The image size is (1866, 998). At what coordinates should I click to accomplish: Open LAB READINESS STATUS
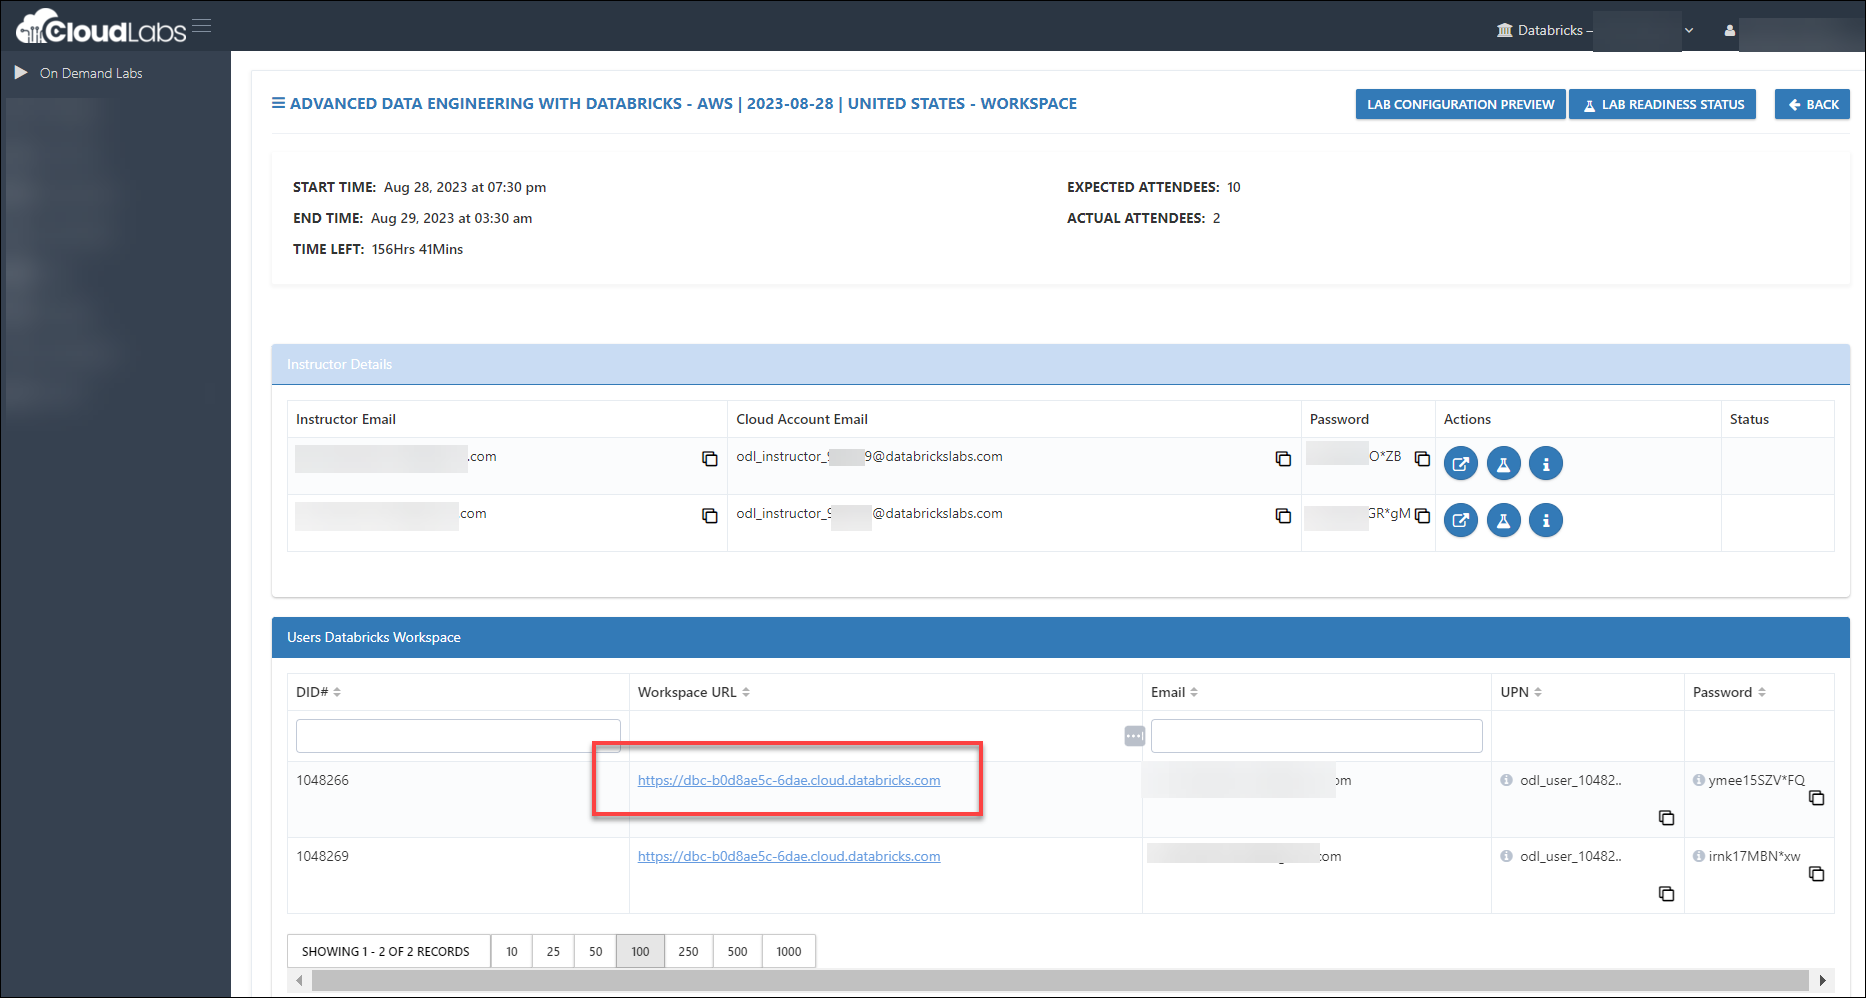1662,104
